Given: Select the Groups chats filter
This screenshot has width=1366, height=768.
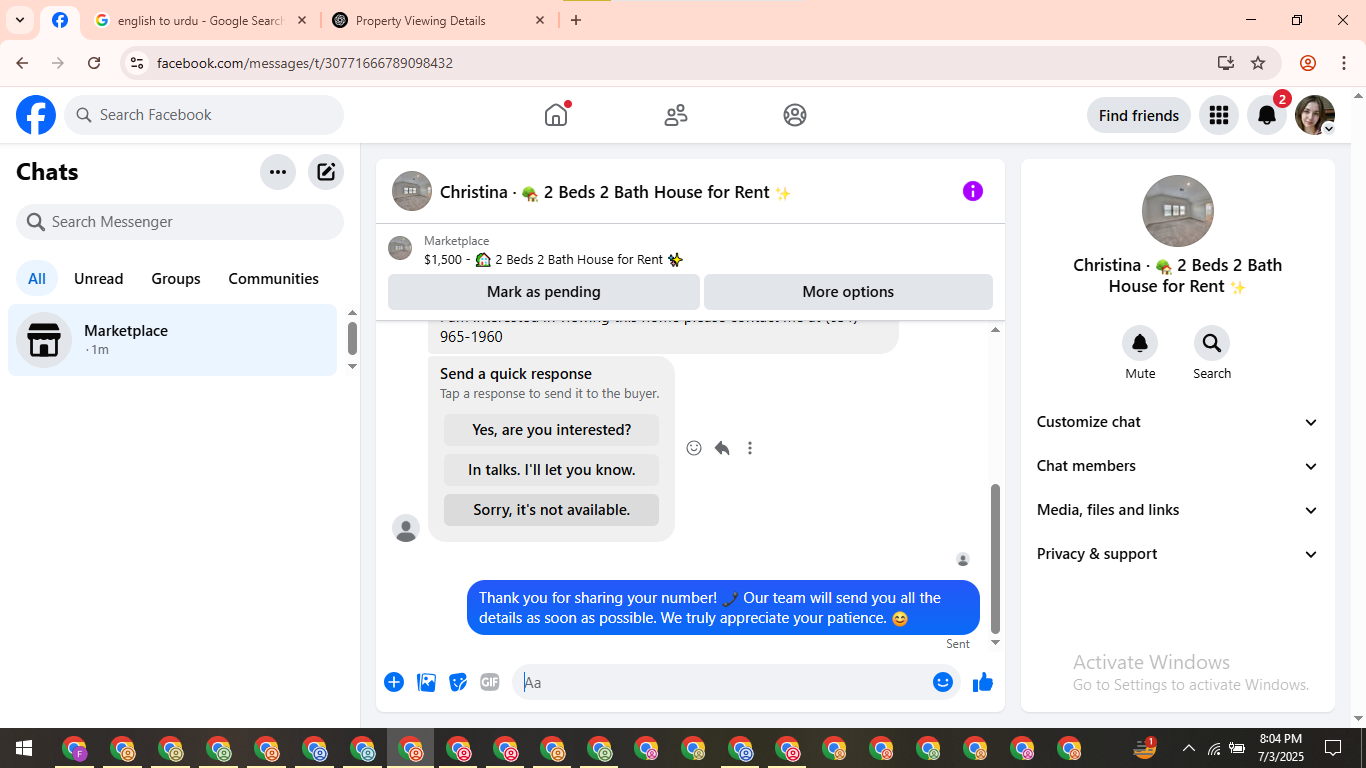Looking at the screenshot, I should pos(176,279).
